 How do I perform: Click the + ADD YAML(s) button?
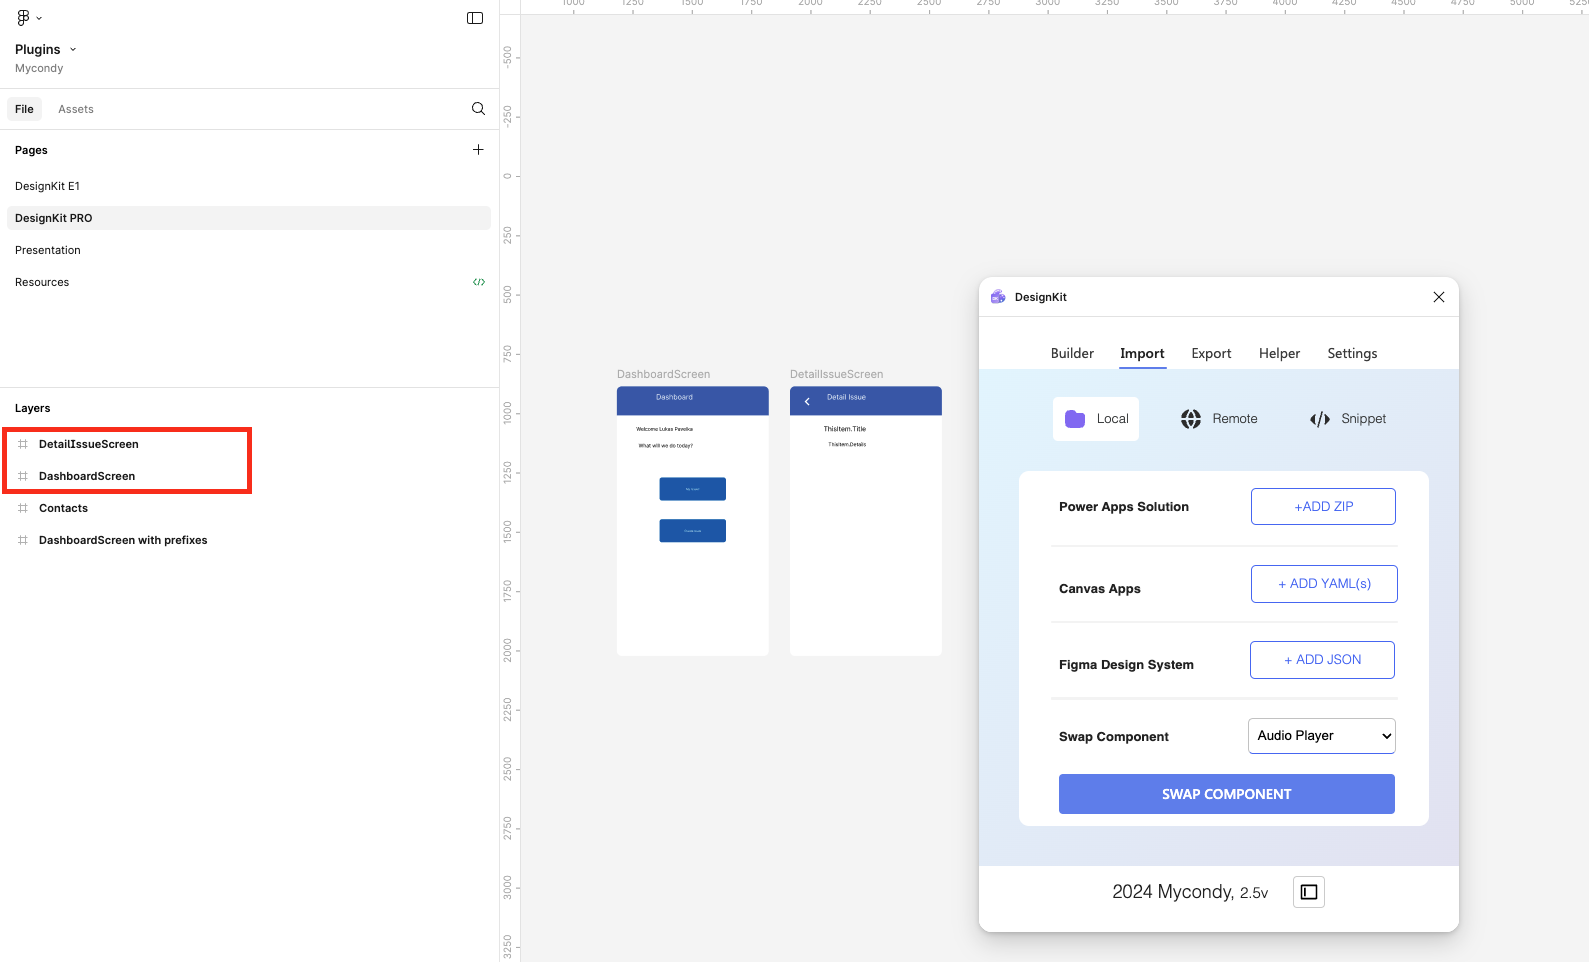point(1324,584)
